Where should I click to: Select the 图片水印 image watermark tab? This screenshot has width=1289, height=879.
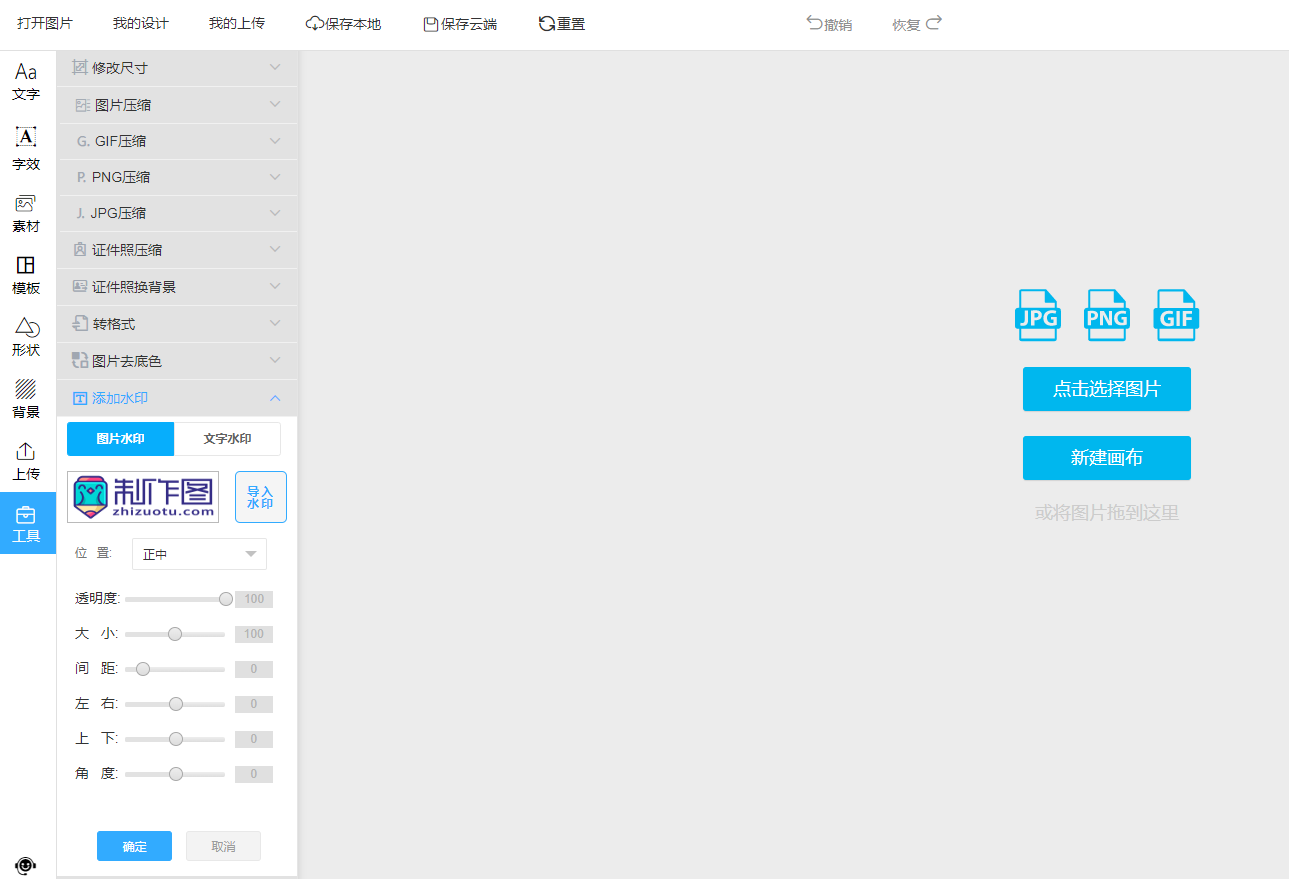click(120, 439)
